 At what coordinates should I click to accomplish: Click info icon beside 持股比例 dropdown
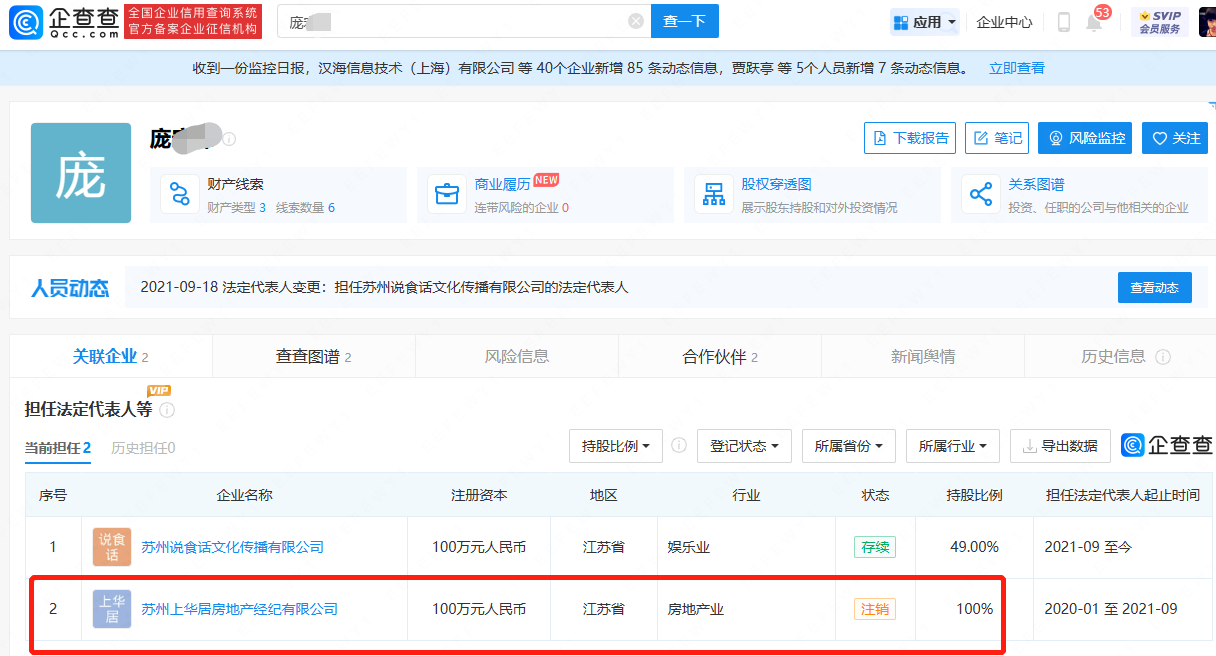tap(679, 445)
